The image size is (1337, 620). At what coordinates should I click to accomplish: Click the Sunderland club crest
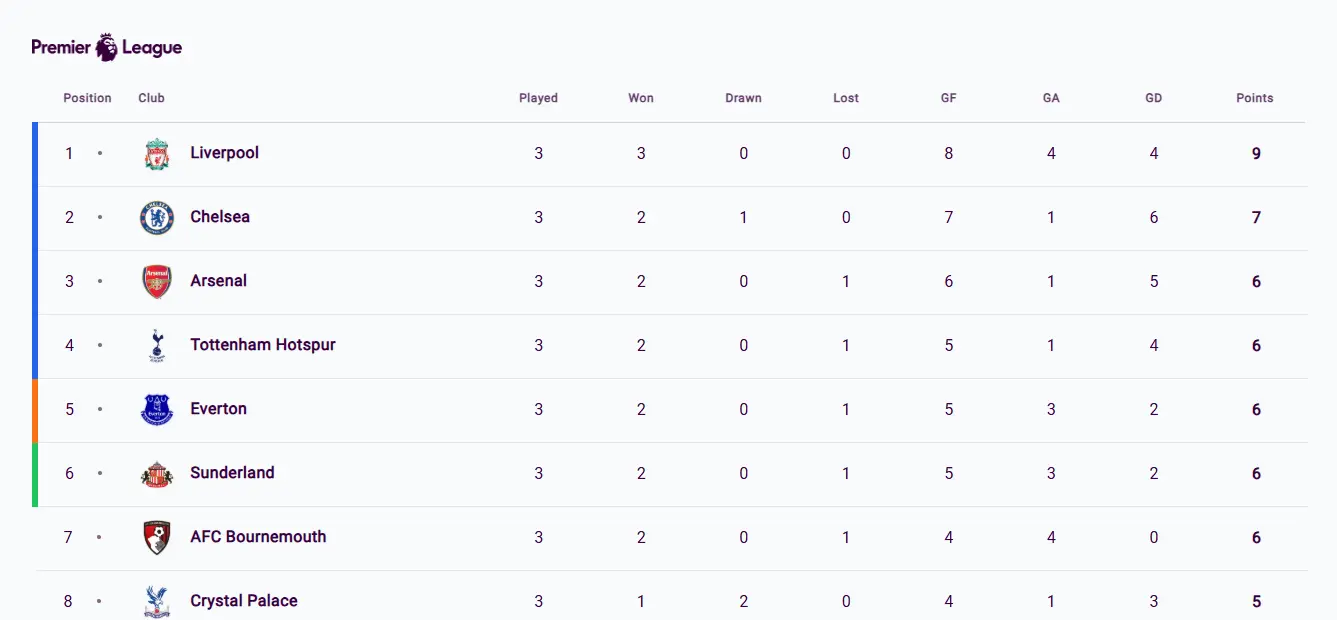(155, 473)
